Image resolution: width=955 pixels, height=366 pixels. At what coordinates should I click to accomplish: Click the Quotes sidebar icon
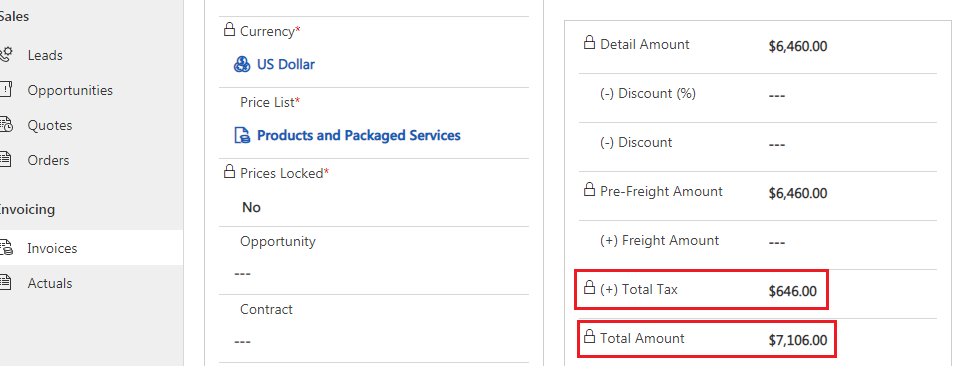point(5,125)
